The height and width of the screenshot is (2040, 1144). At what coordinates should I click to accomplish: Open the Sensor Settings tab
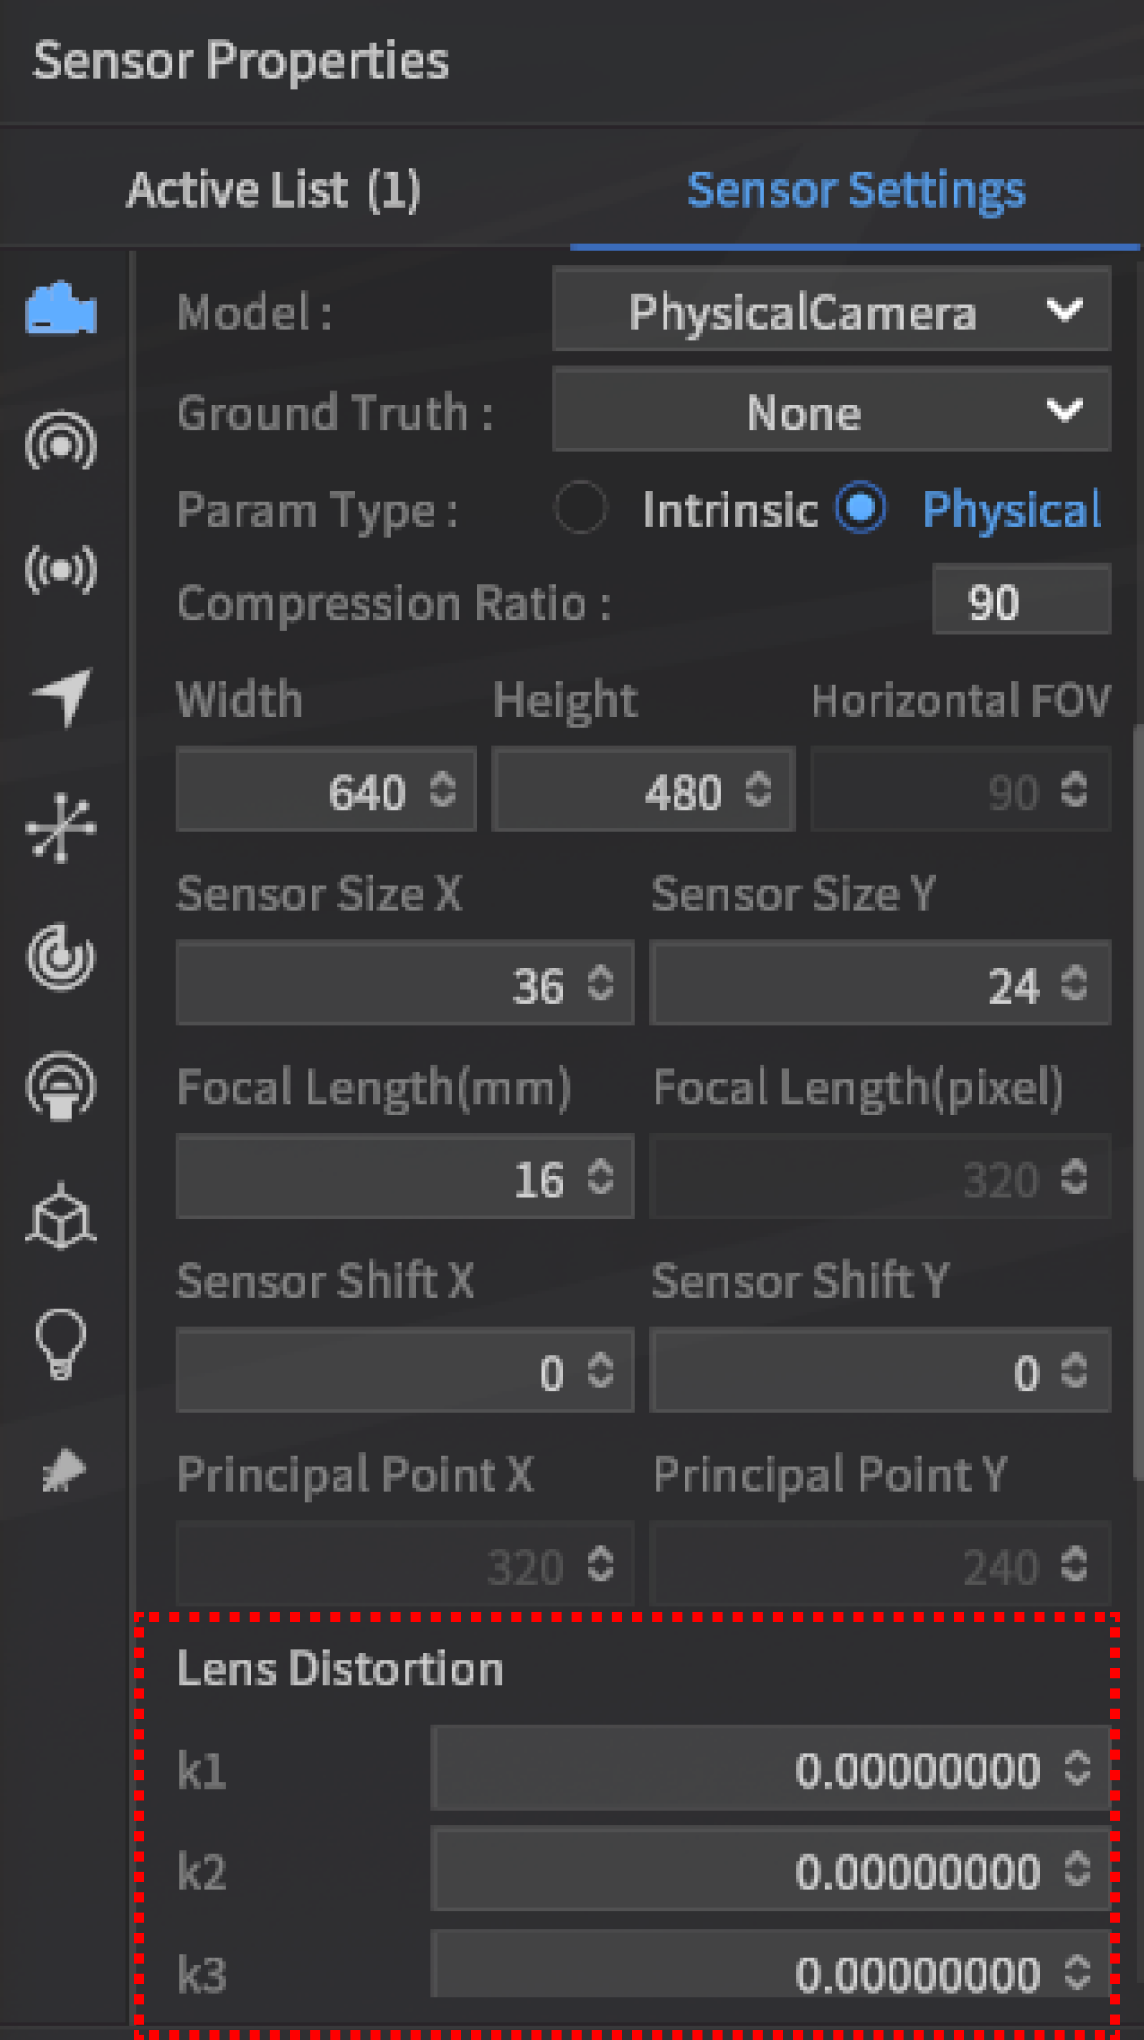click(x=856, y=190)
